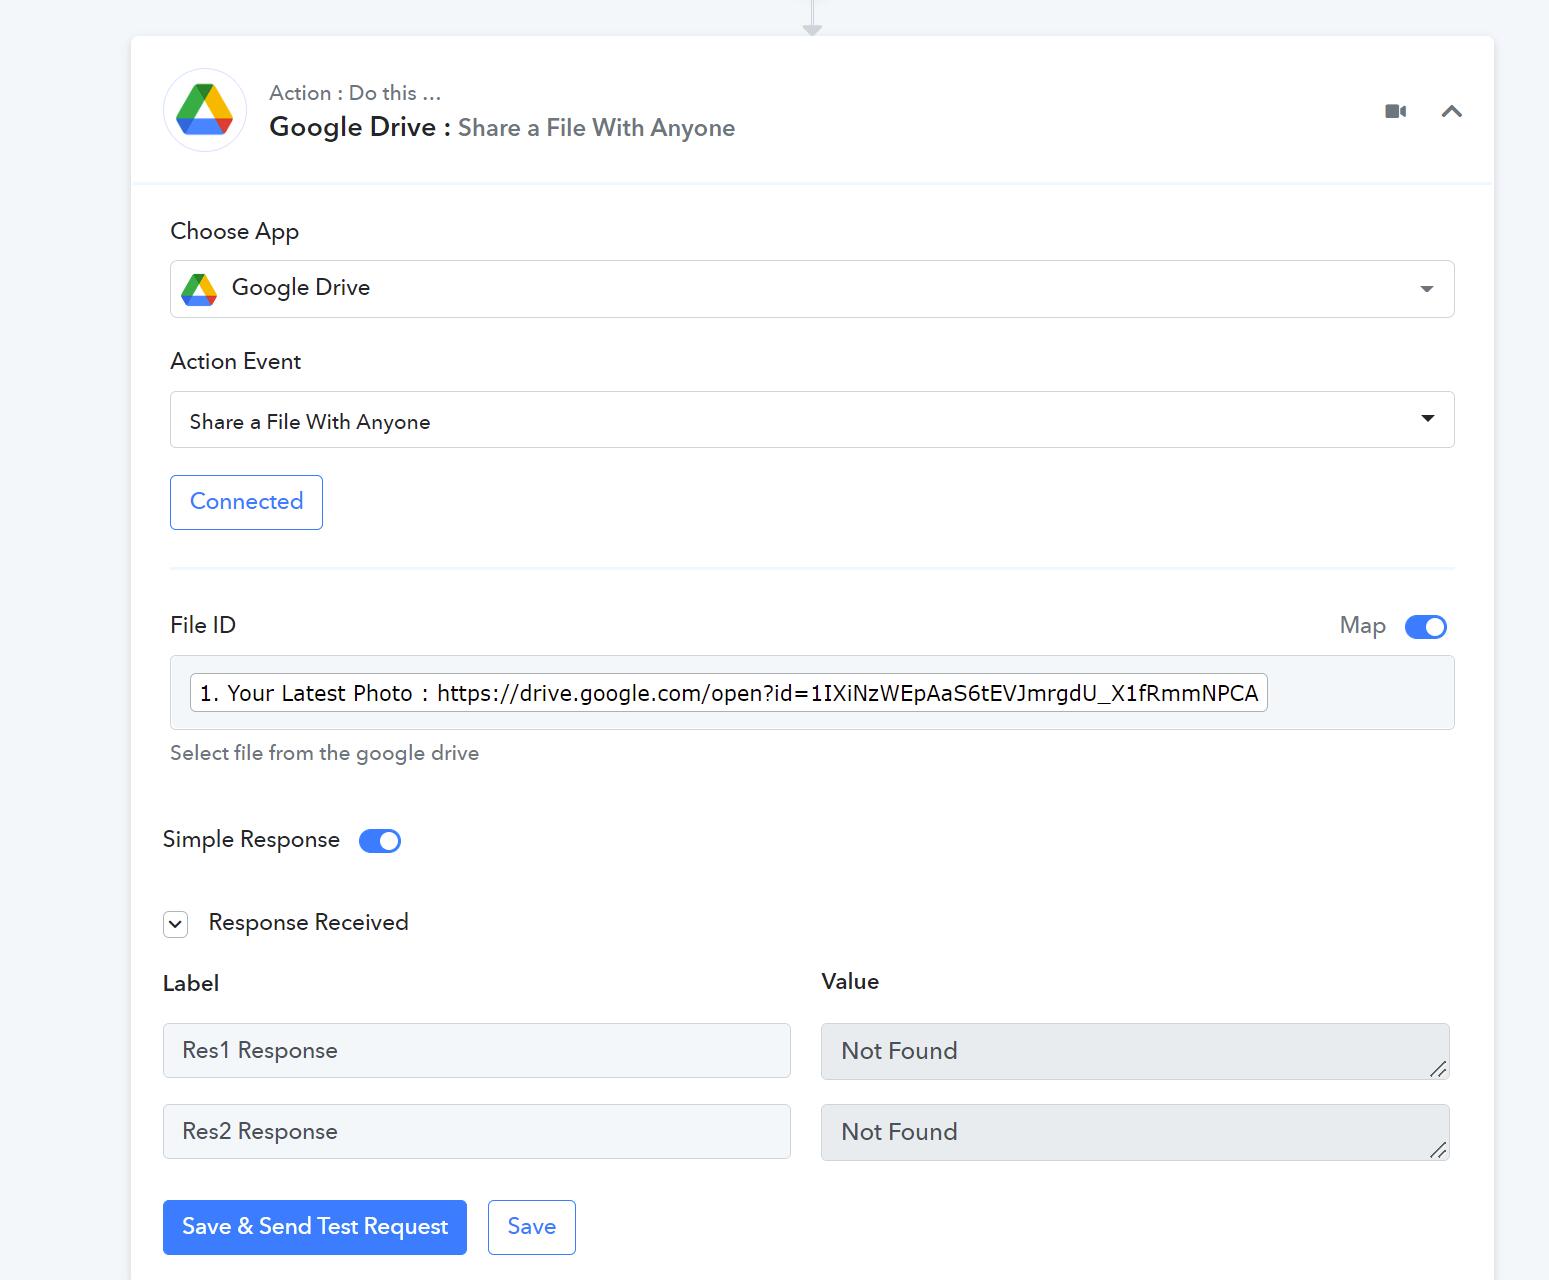Click the Google Drive logo in header
This screenshot has width=1549, height=1280.
click(205, 110)
